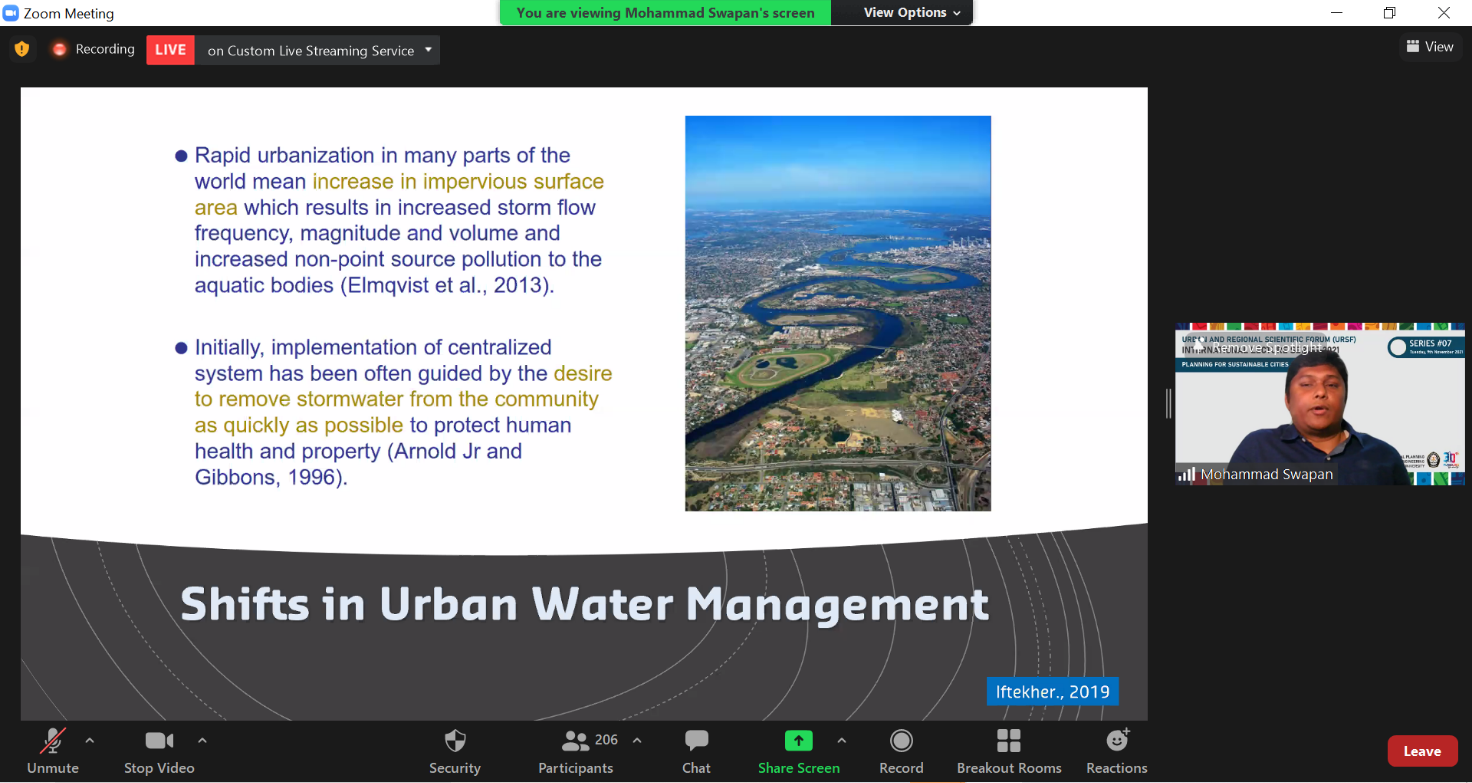Click the View layout button

pyautogui.click(x=1429, y=47)
